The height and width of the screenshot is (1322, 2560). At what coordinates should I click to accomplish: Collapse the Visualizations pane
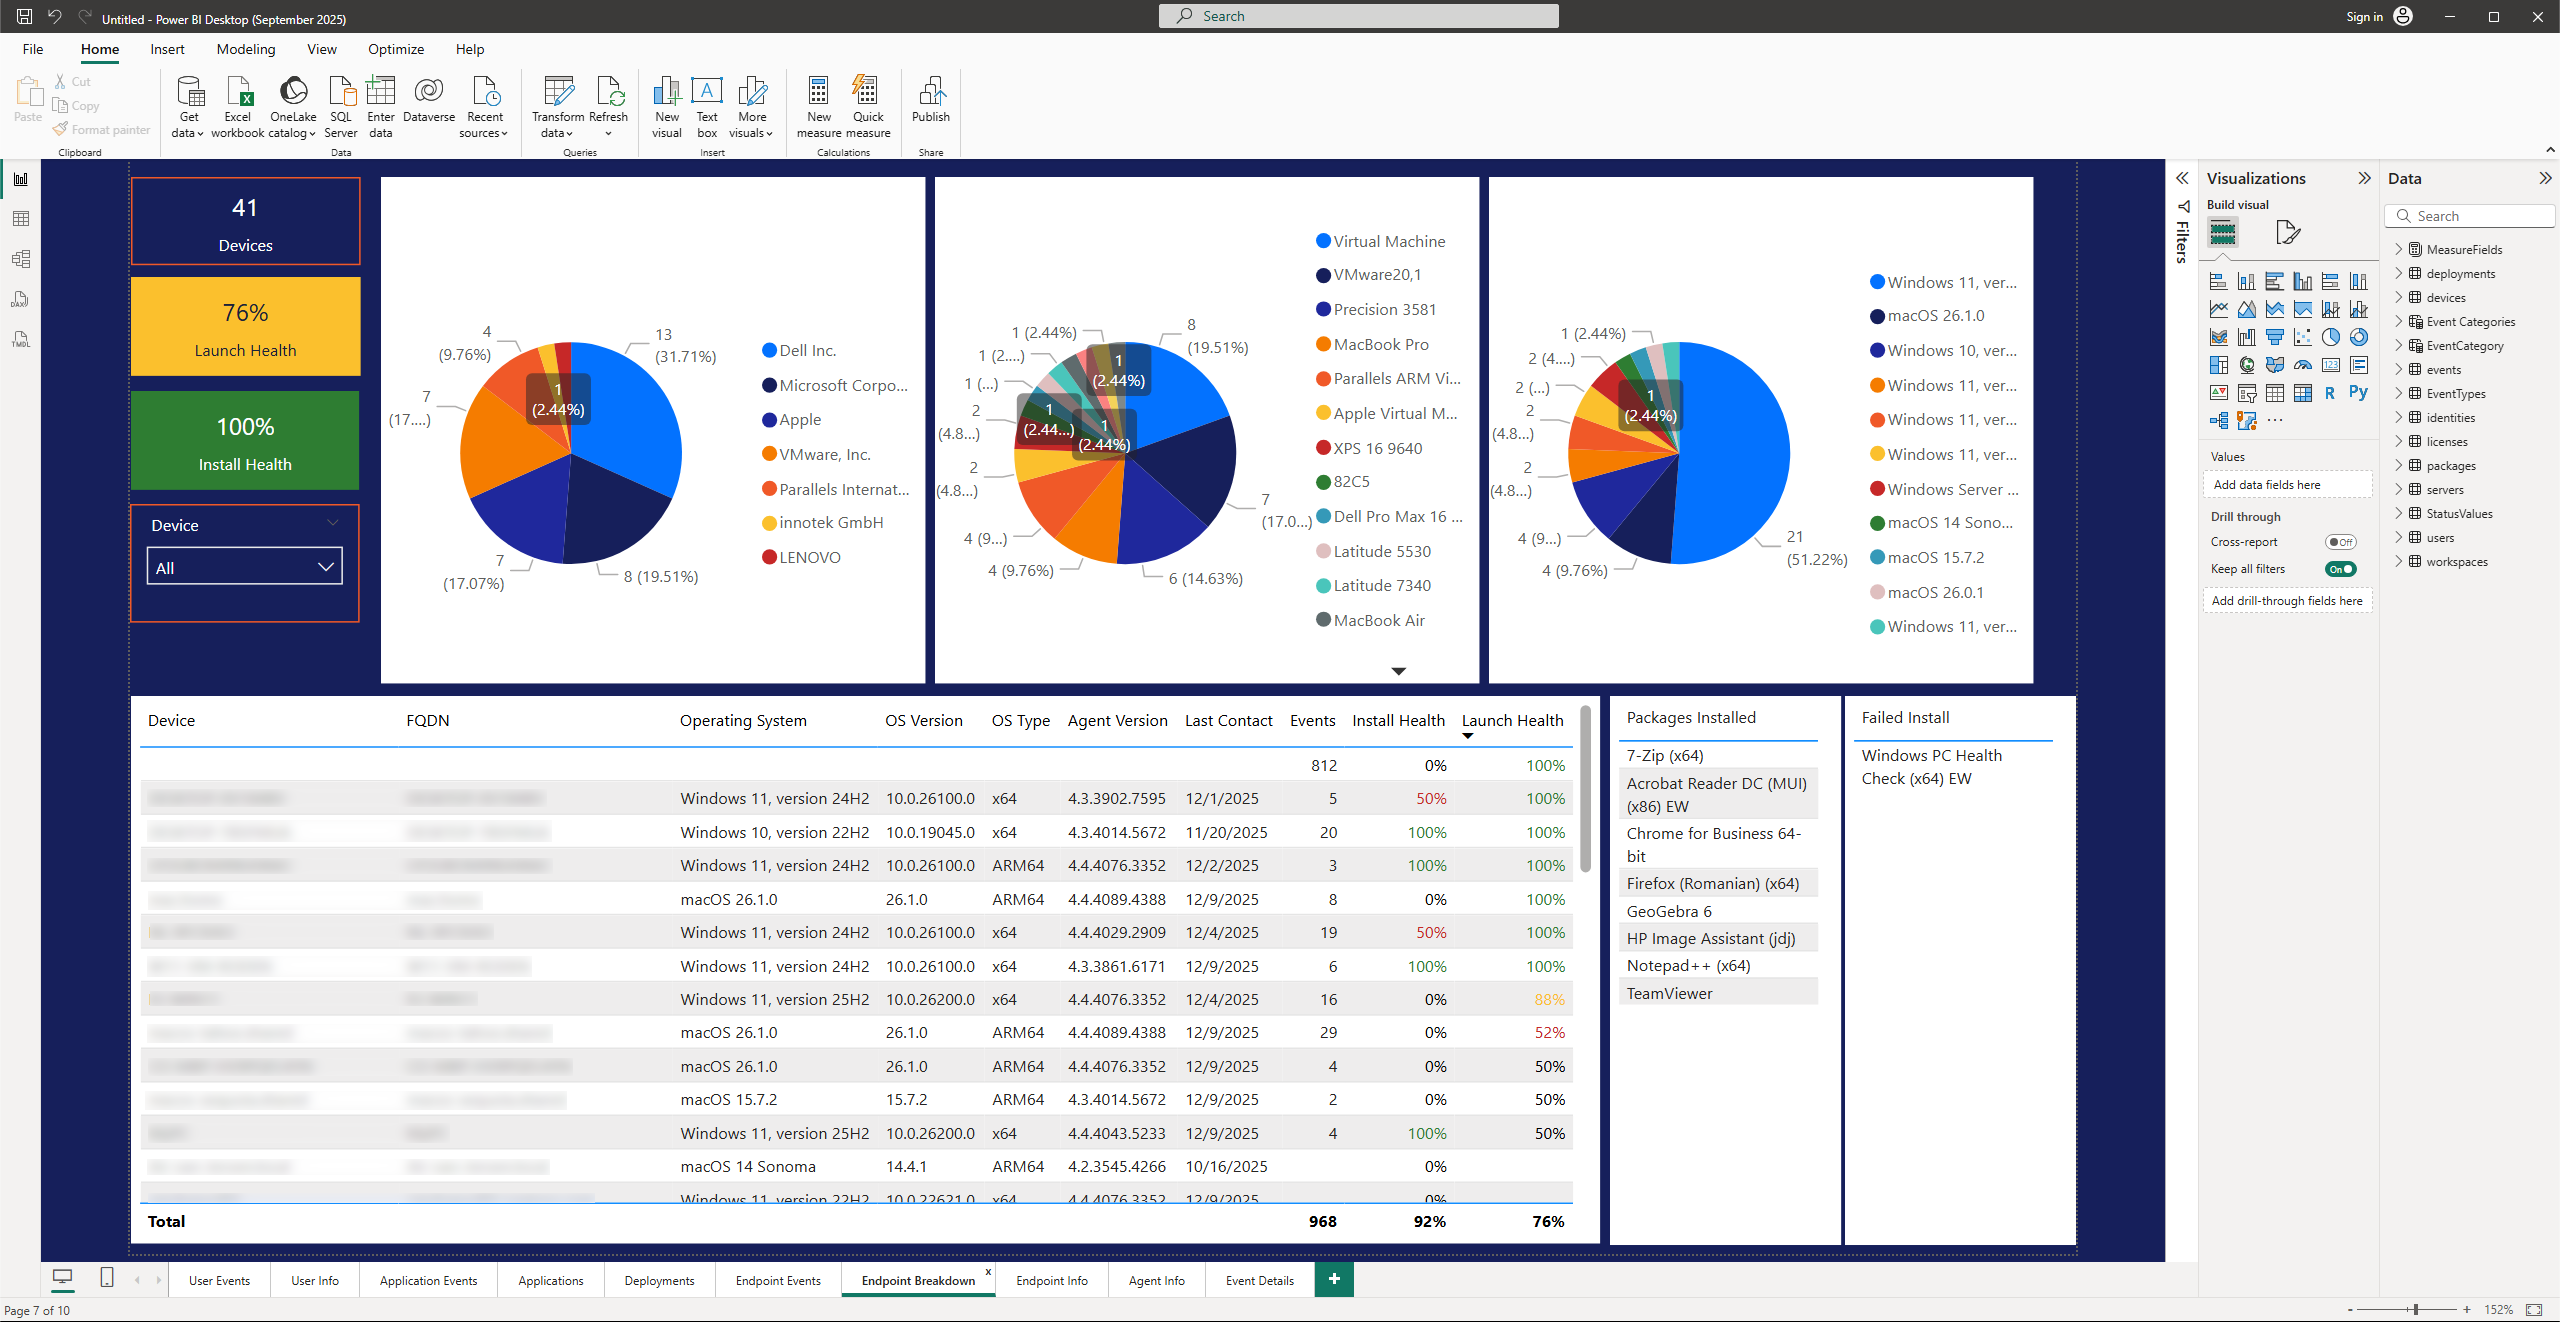2364,178
